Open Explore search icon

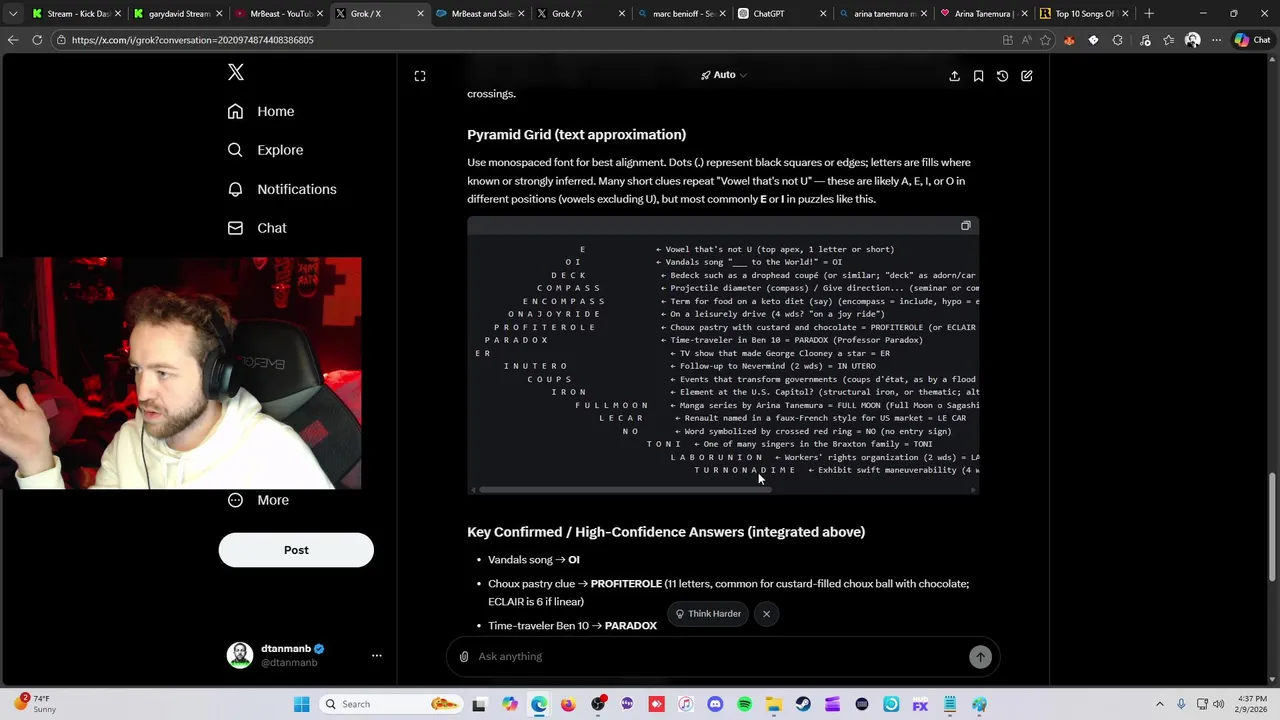(235, 150)
